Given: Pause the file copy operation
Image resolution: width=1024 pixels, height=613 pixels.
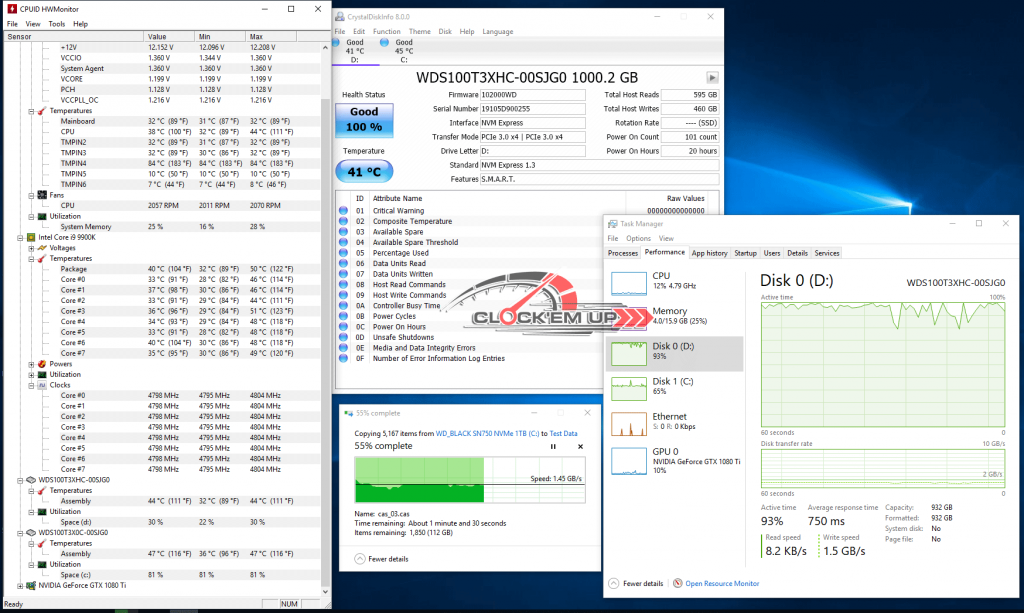Looking at the screenshot, I should tap(553, 447).
